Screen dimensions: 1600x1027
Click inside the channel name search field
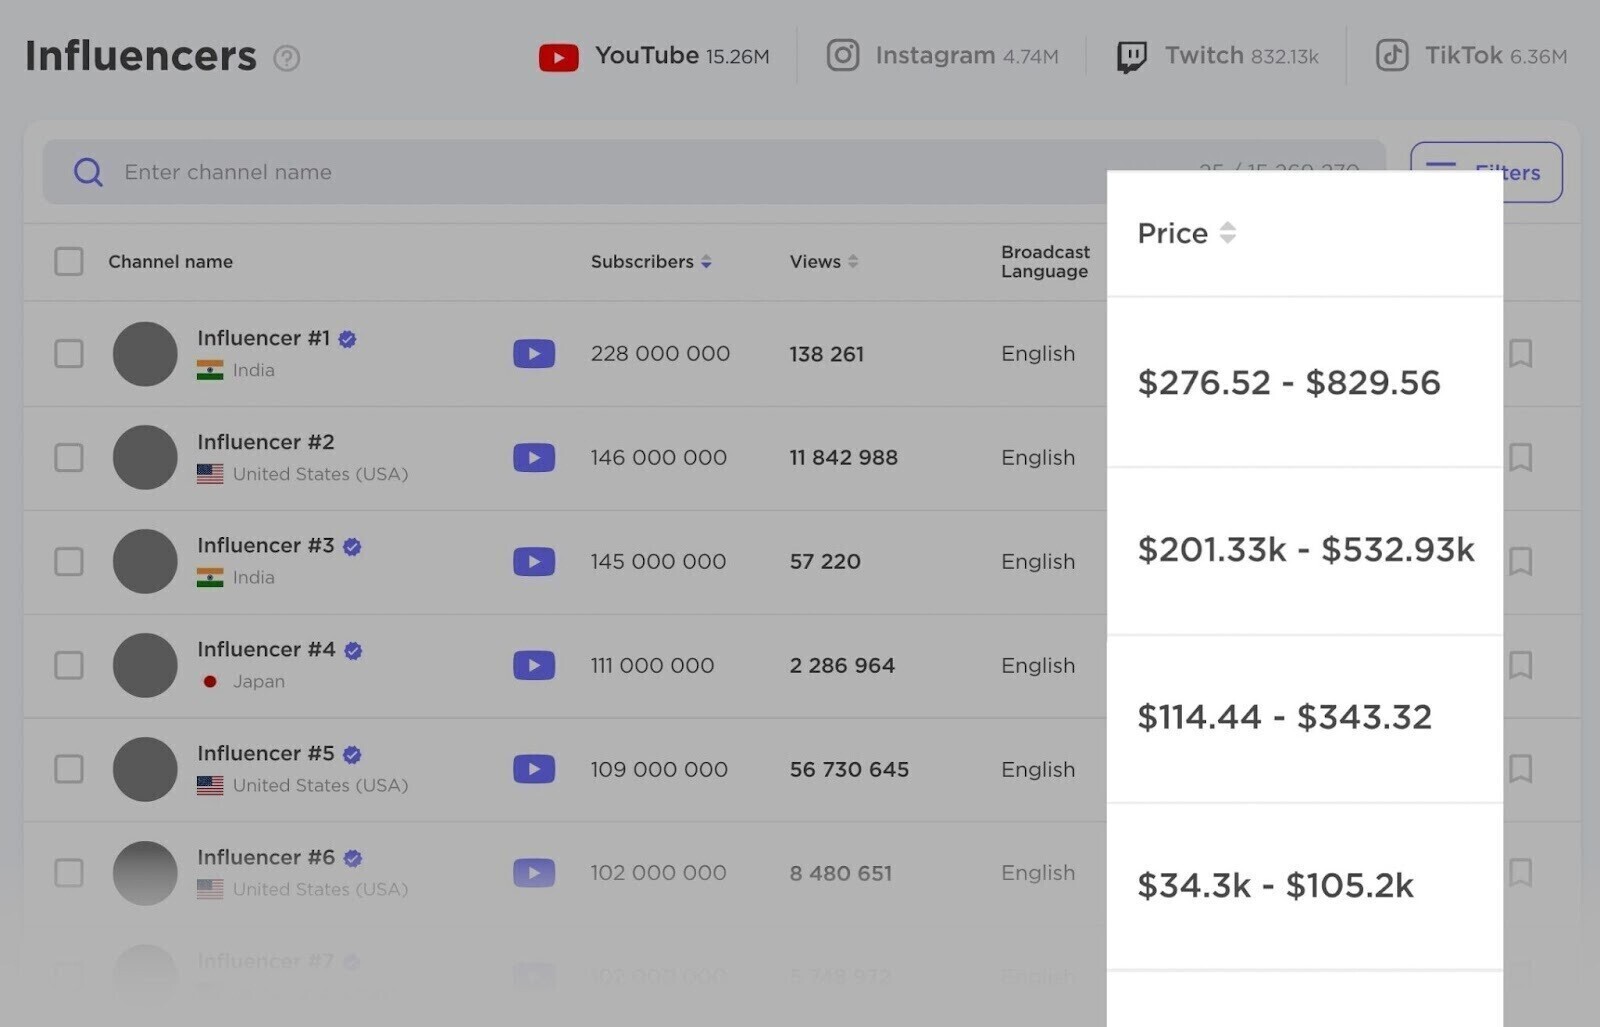tap(400, 172)
